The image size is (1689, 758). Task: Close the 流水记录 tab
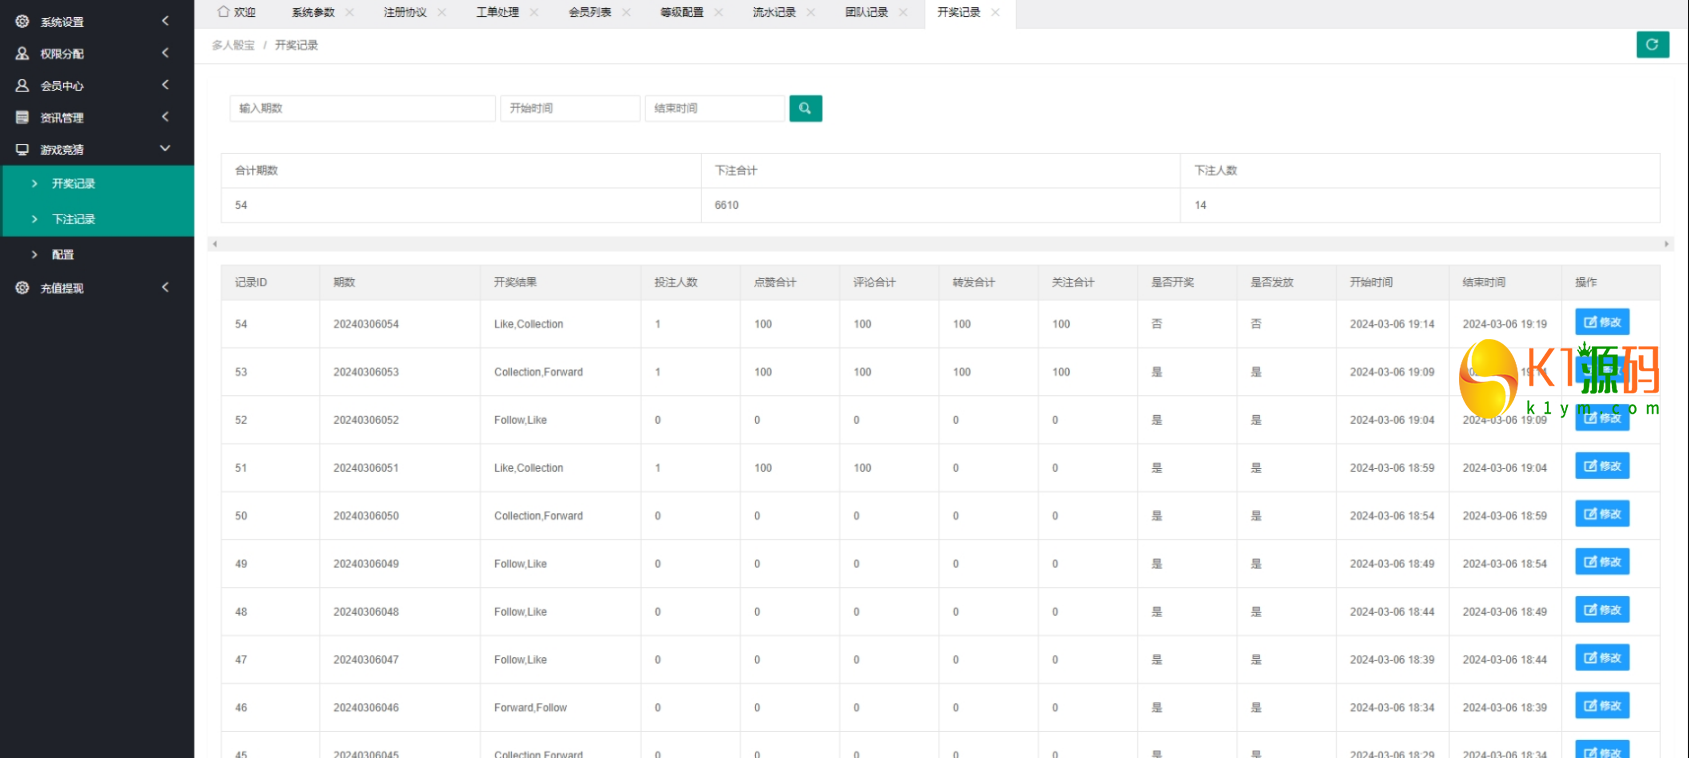coord(811,12)
